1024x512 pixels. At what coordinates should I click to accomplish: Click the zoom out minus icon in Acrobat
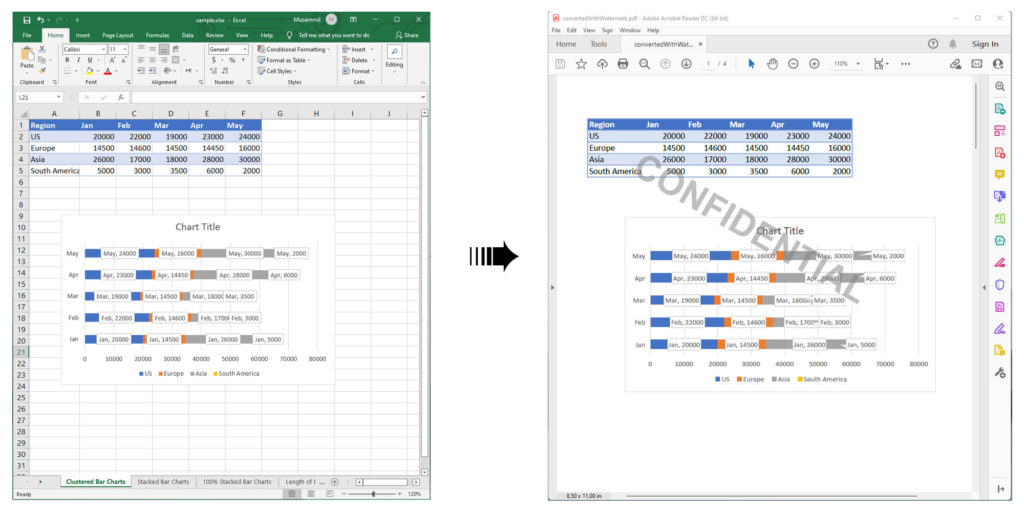(x=793, y=64)
